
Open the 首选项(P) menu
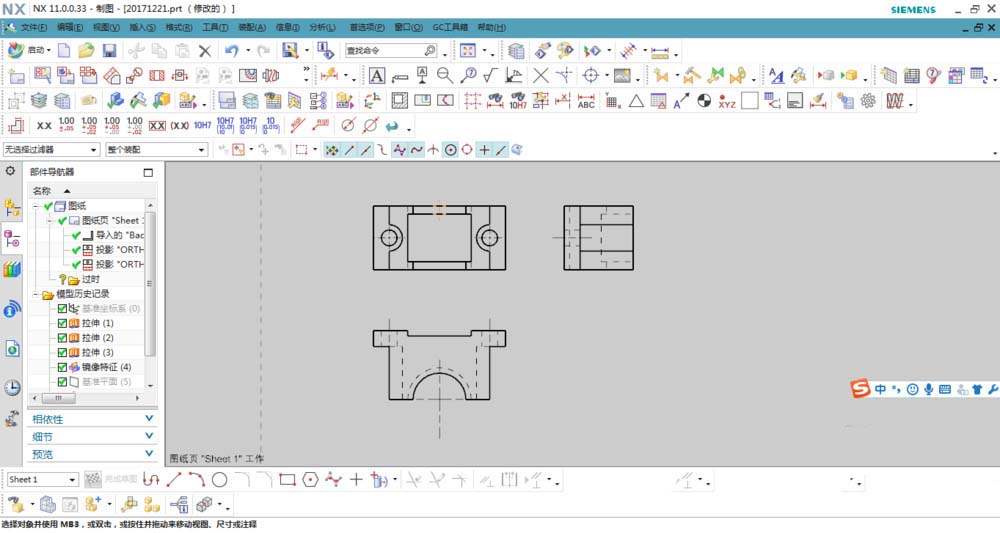tap(367, 27)
